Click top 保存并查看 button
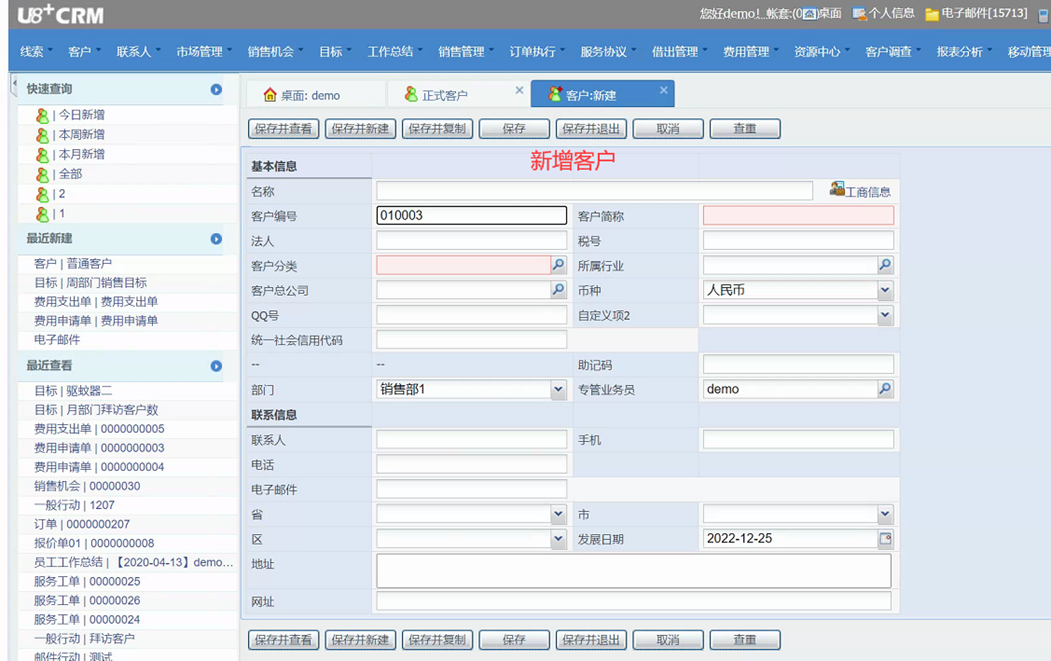The width and height of the screenshot is (1051, 661). pyautogui.click(x=284, y=129)
